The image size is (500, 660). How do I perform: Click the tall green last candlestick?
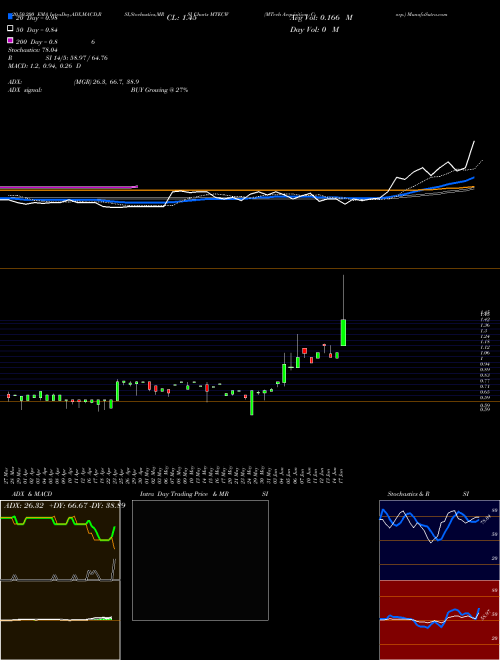[343, 333]
